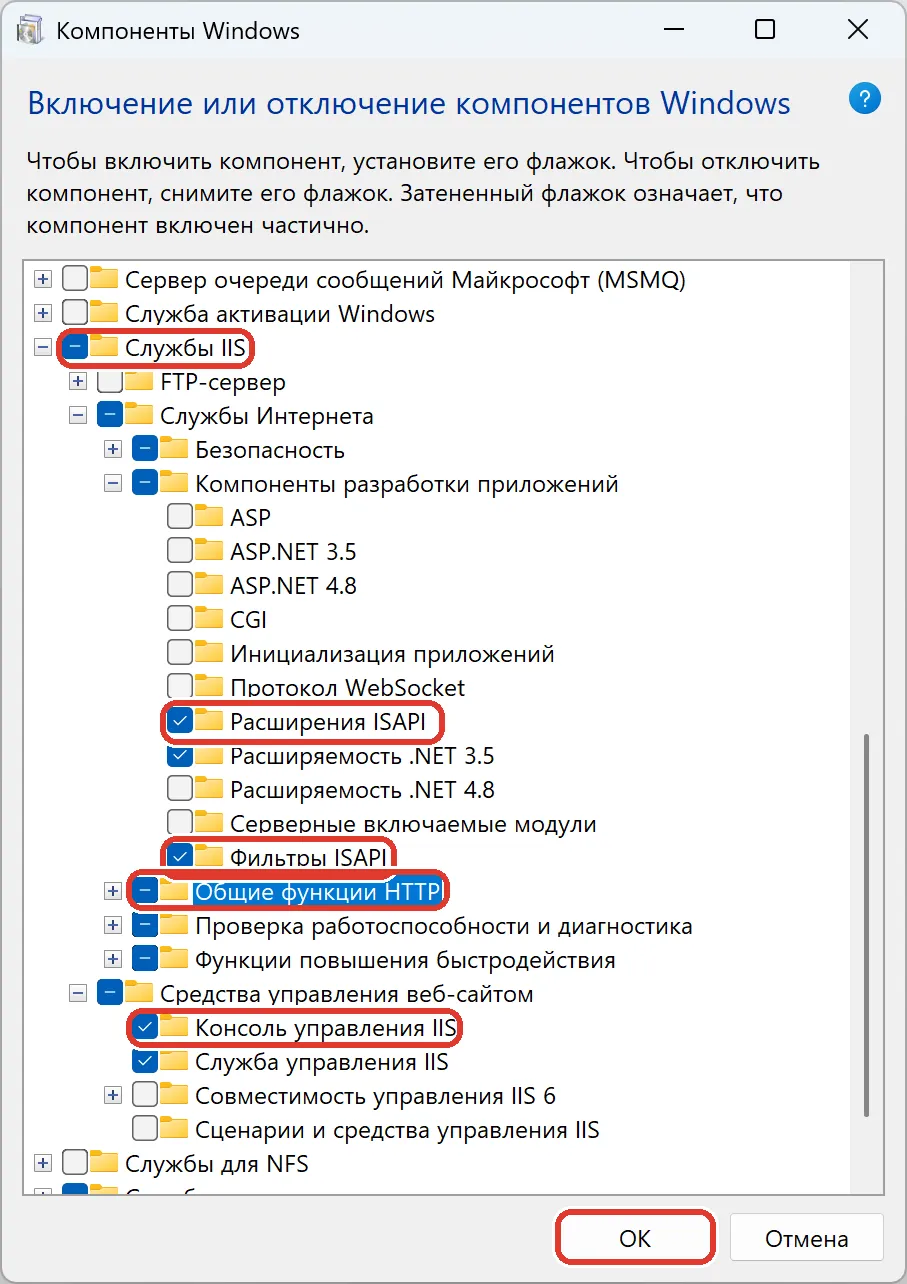This screenshot has width=907, height=1284.
Task: Click the folder icon beside Безопасность
Action: pos(174,449)
